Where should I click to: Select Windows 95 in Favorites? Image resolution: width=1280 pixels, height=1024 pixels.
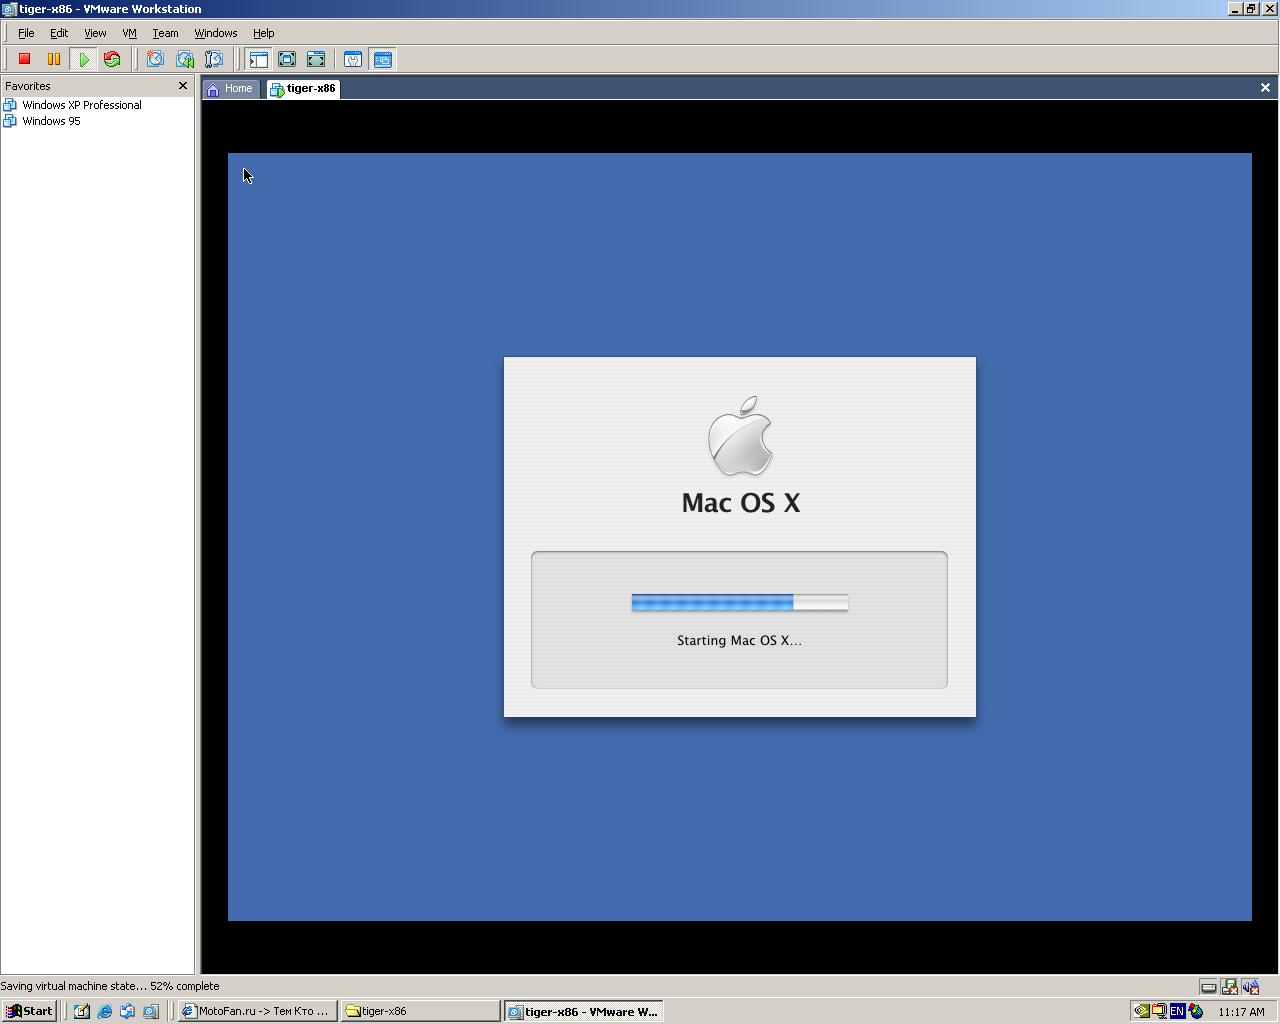click(42, 121)
